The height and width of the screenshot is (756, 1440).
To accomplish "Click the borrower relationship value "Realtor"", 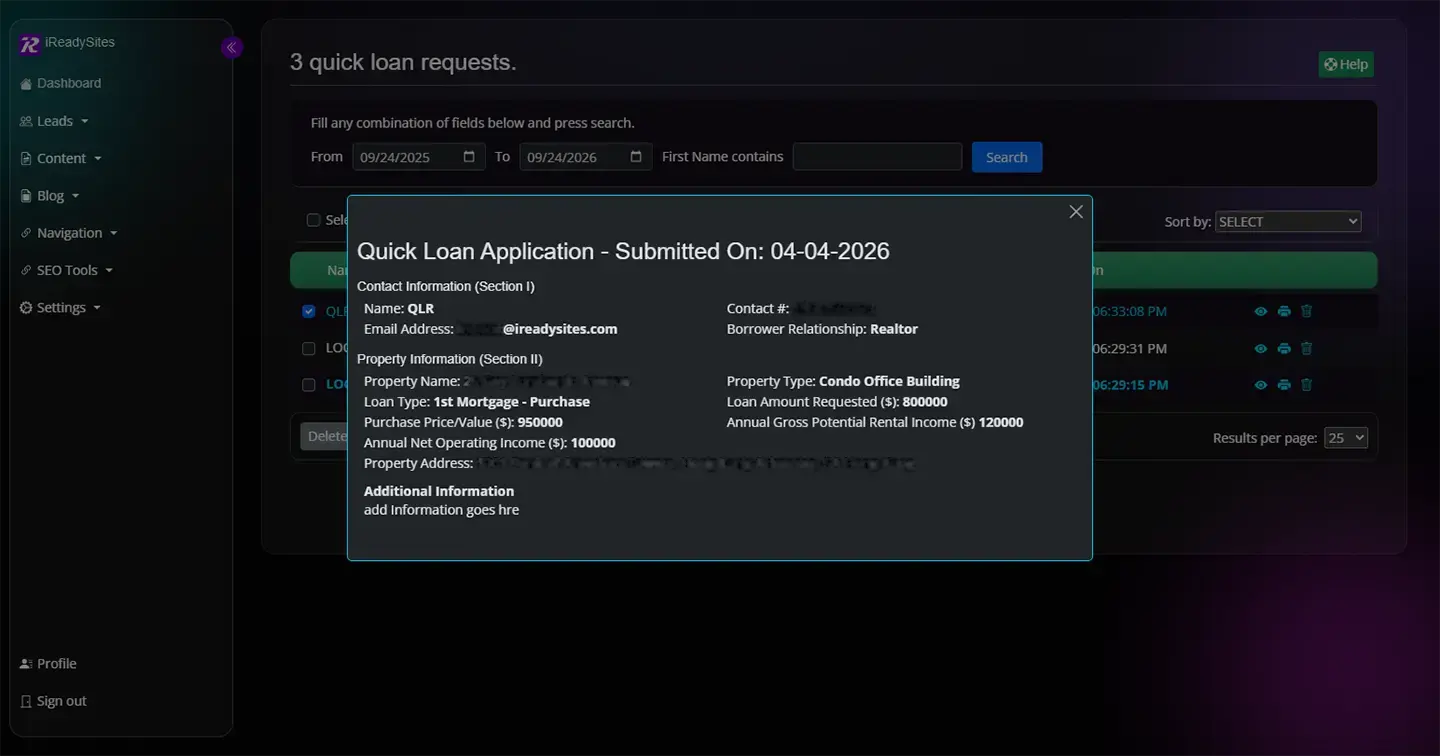I will 894,329.
